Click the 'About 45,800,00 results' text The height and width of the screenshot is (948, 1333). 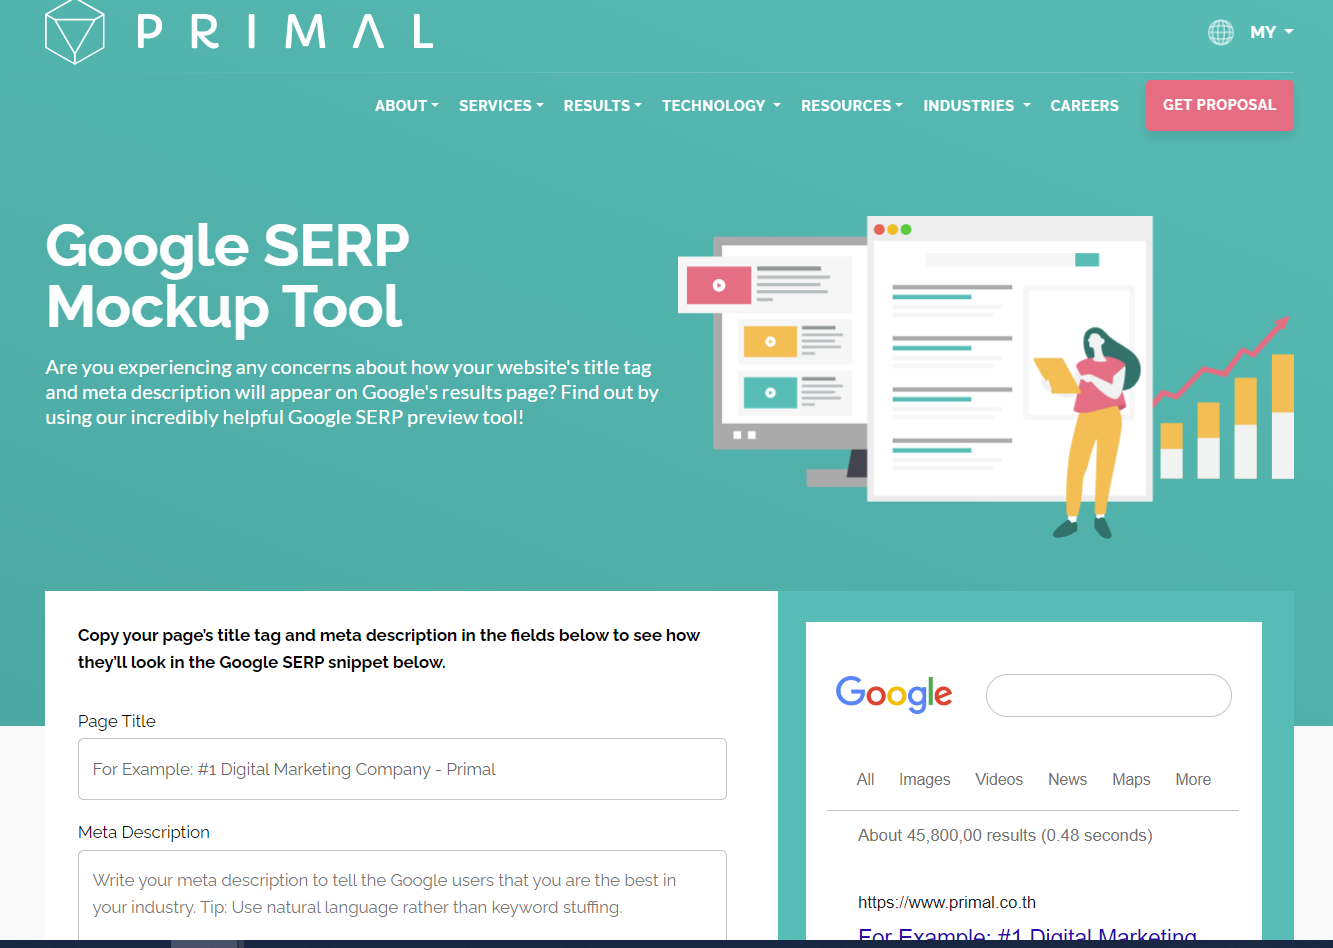point(1005,835)
